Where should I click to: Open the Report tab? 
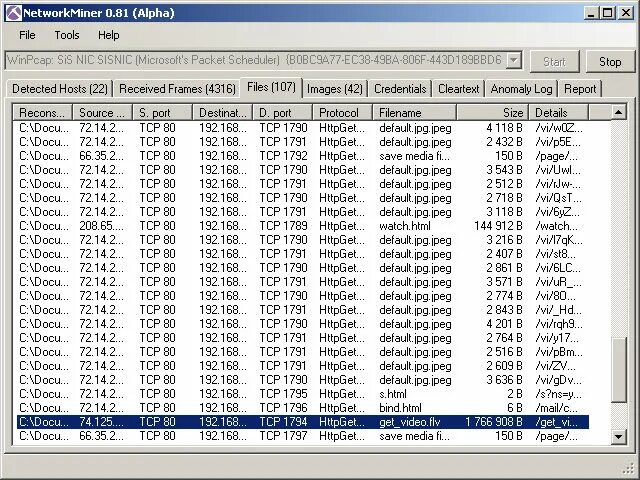pos(580,89)
